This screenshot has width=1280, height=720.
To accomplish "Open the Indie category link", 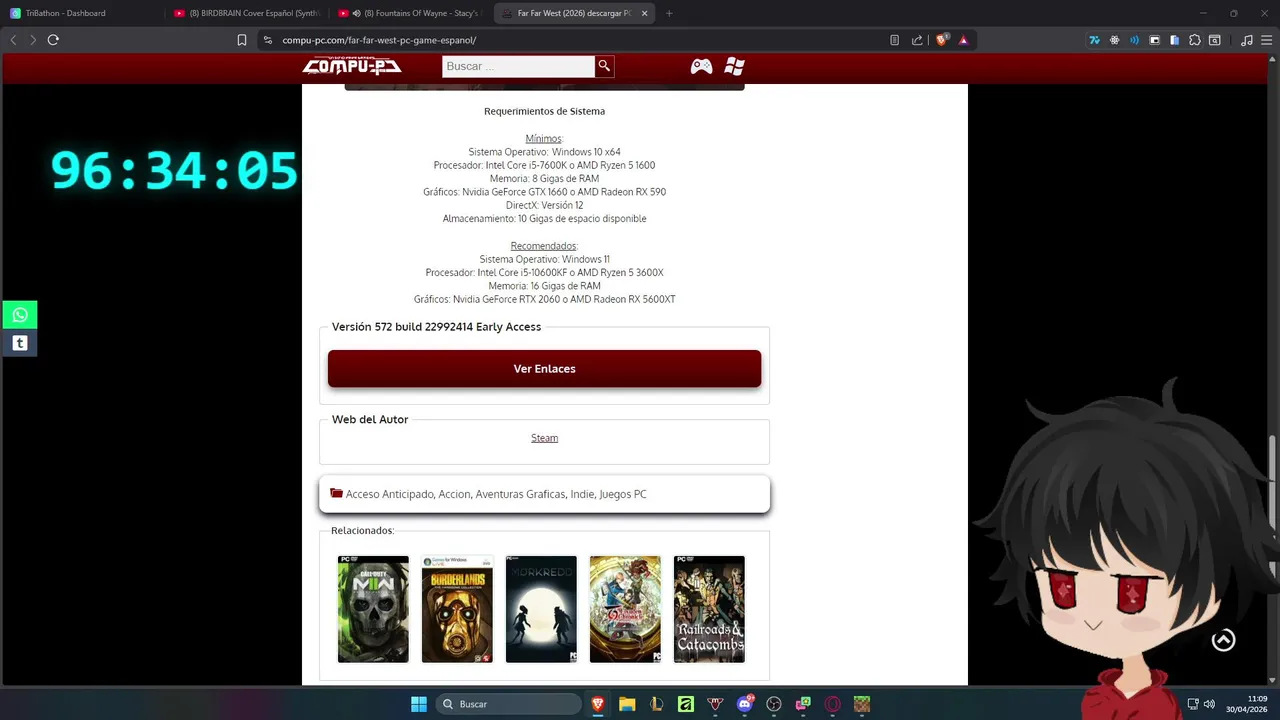I will (x=582, y=494).
